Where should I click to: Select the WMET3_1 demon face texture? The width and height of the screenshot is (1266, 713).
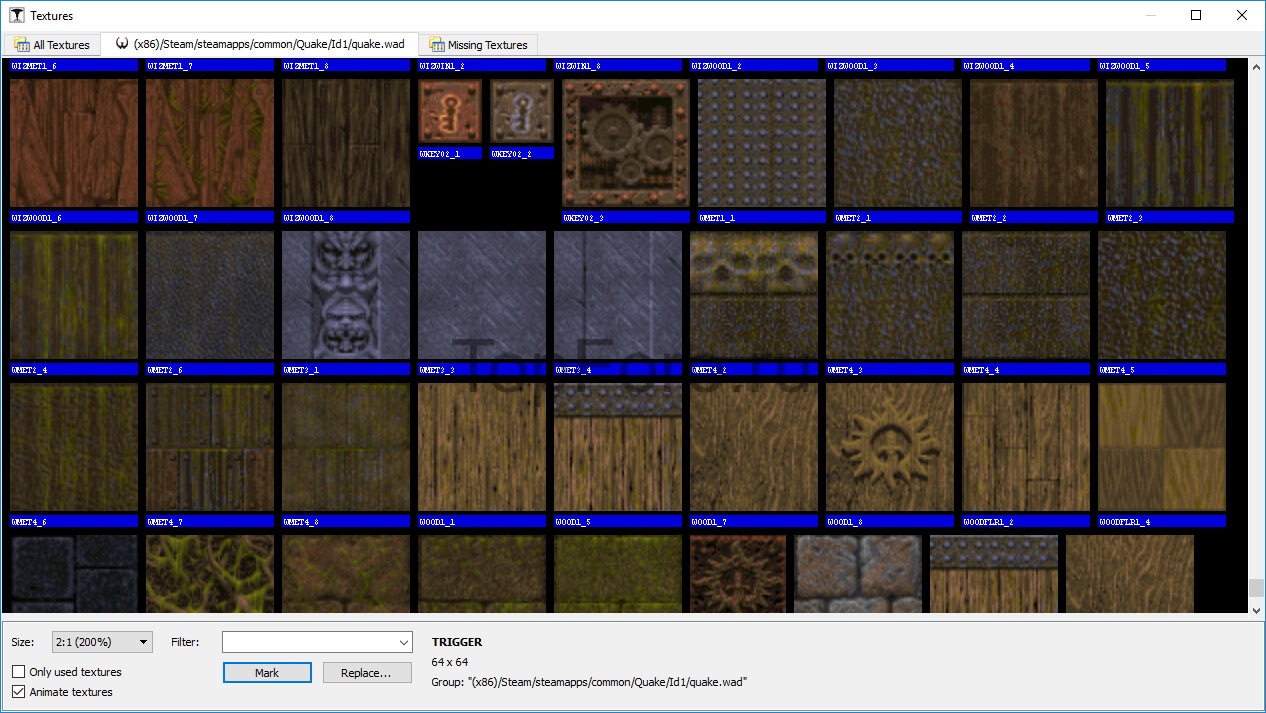coord(346,295)
